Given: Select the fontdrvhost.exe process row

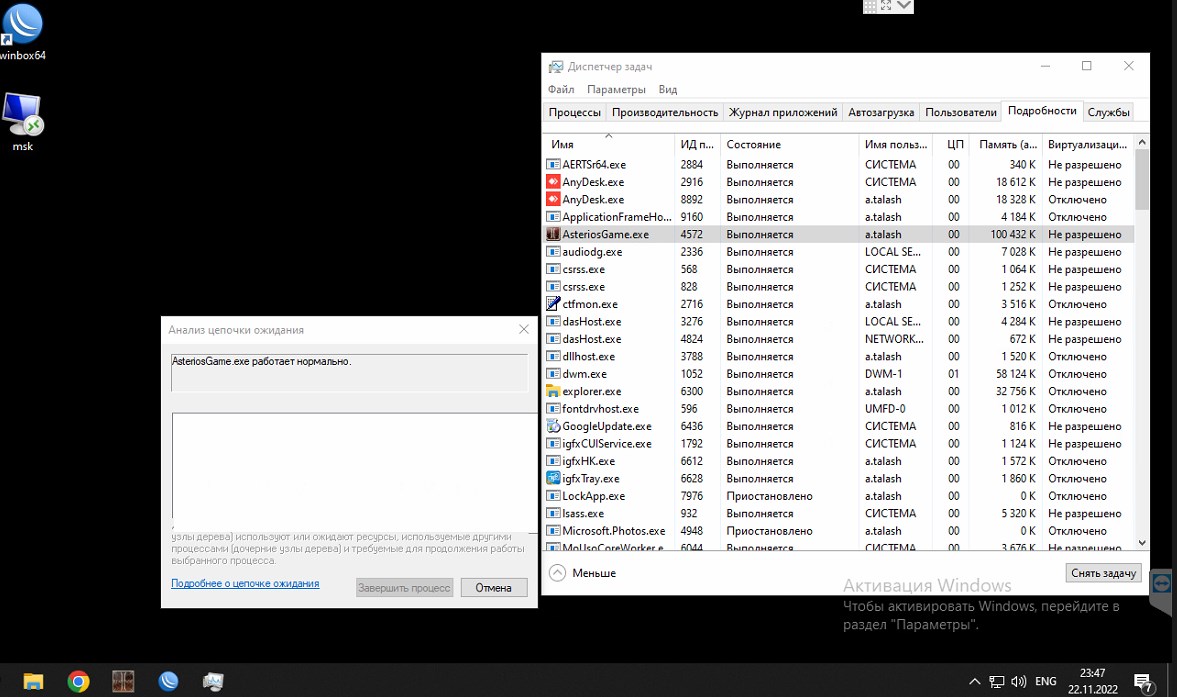Looking at the screenshot, I should (x=838, y=409).
